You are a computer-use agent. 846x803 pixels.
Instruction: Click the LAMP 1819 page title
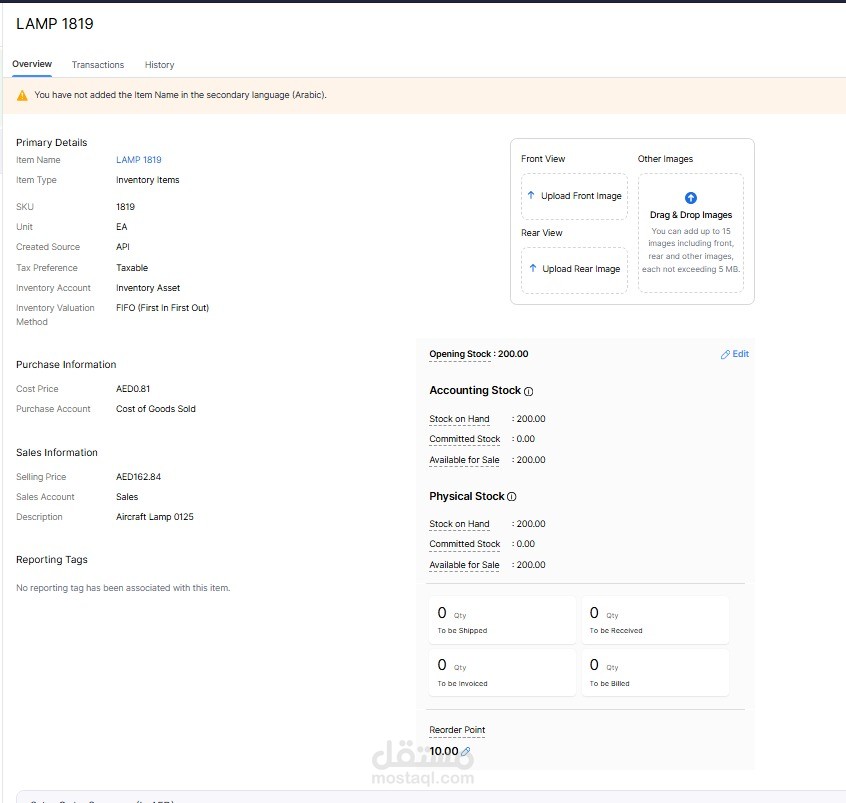click(x=54, y=24)
